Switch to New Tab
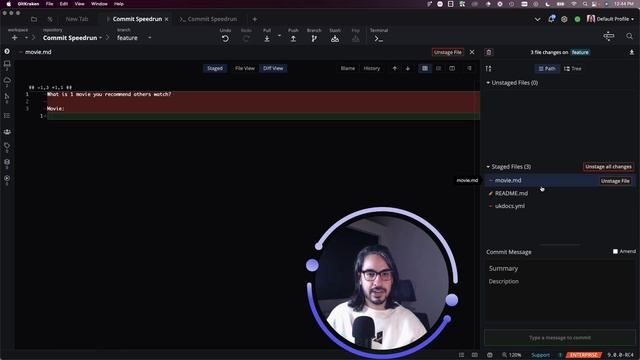640x360 pixels. pos(77,19)
